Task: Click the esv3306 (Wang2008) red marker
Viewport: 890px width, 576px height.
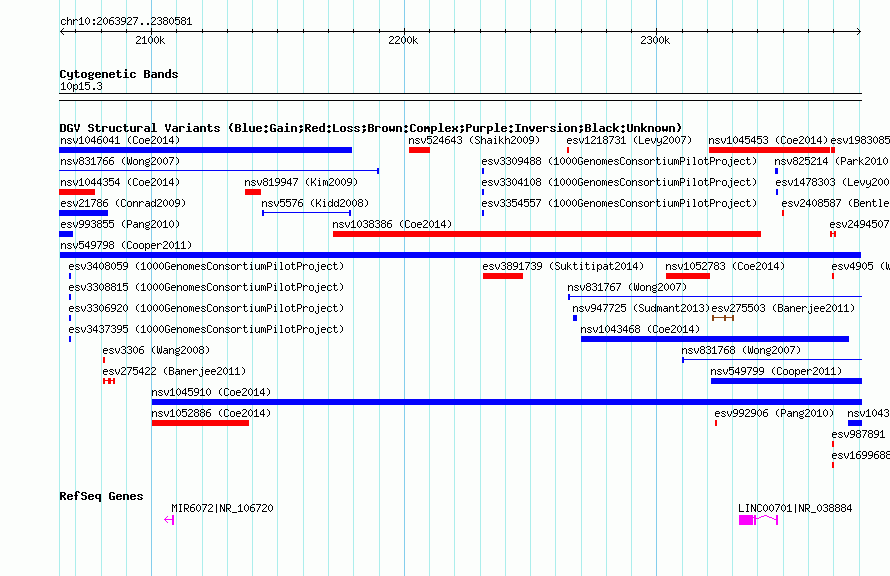Action: coord(104,360)
